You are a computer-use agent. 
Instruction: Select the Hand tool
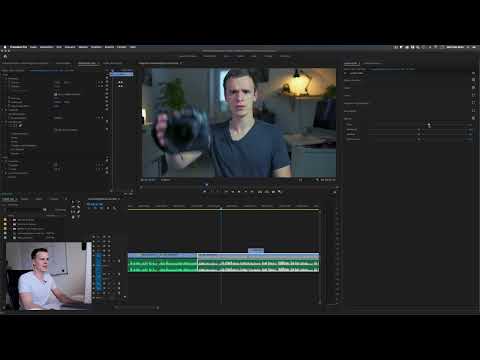[73, 217]
